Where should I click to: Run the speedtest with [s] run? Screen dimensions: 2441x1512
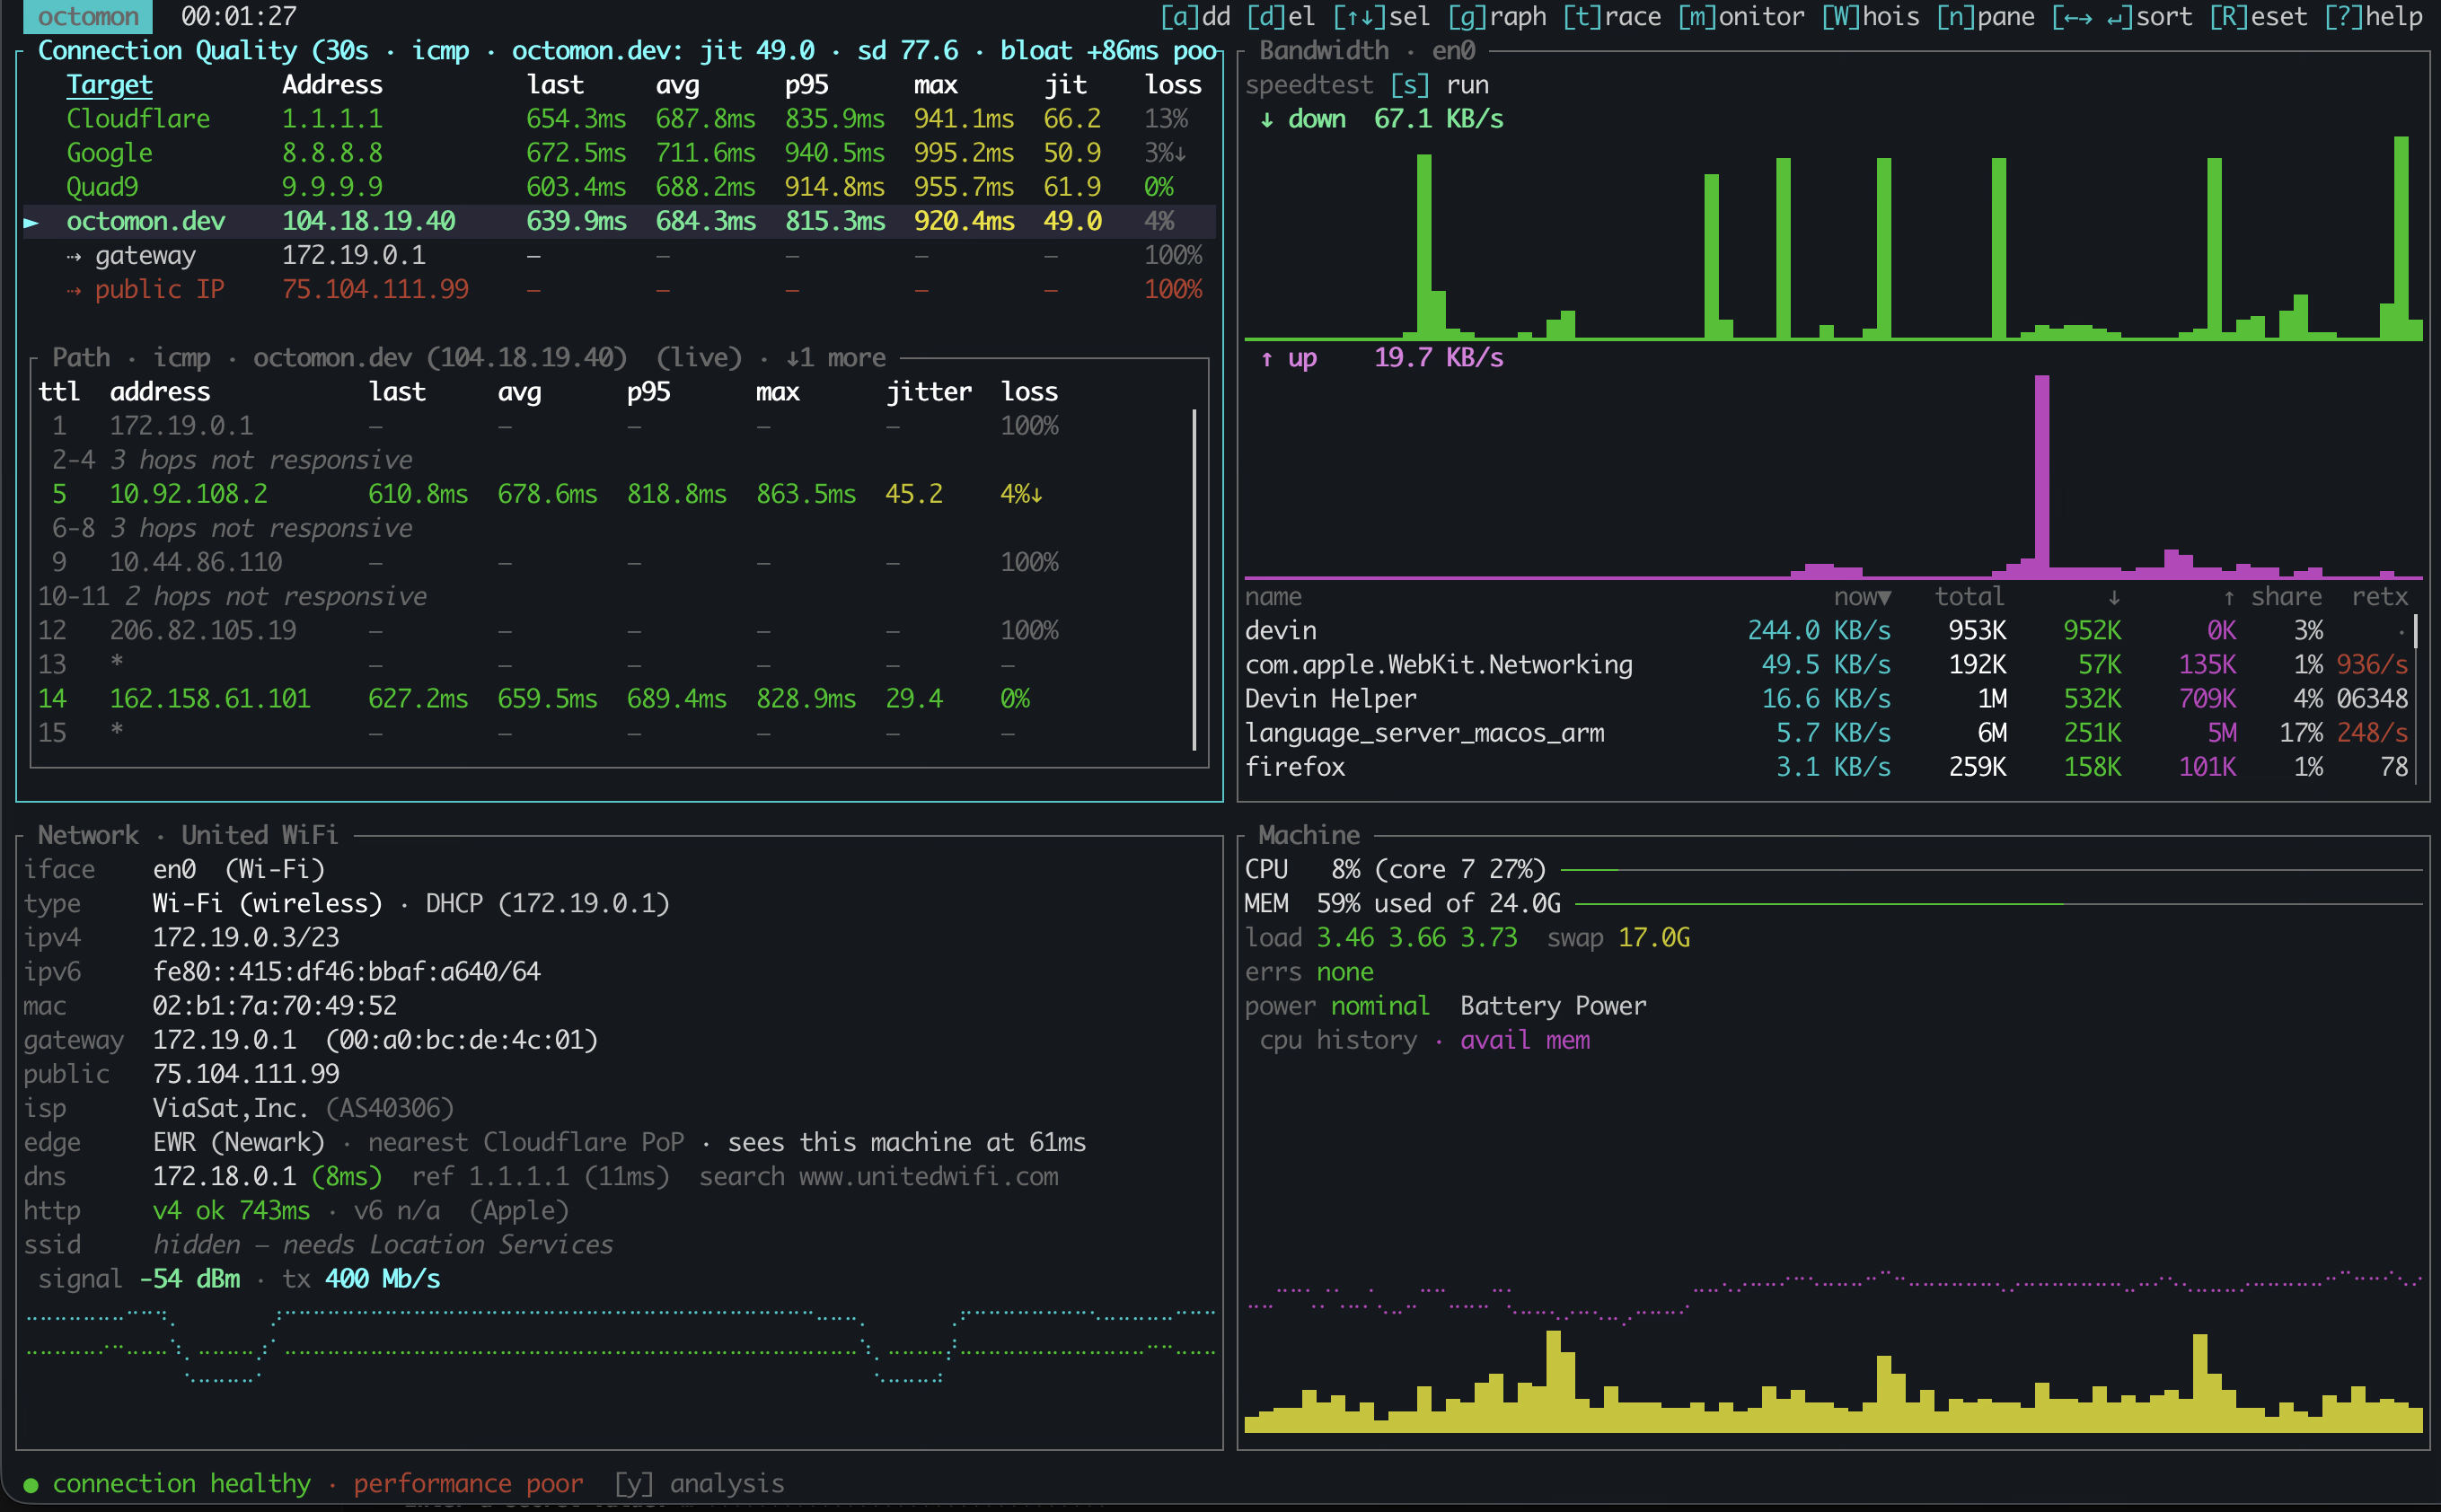point(1439,85)
